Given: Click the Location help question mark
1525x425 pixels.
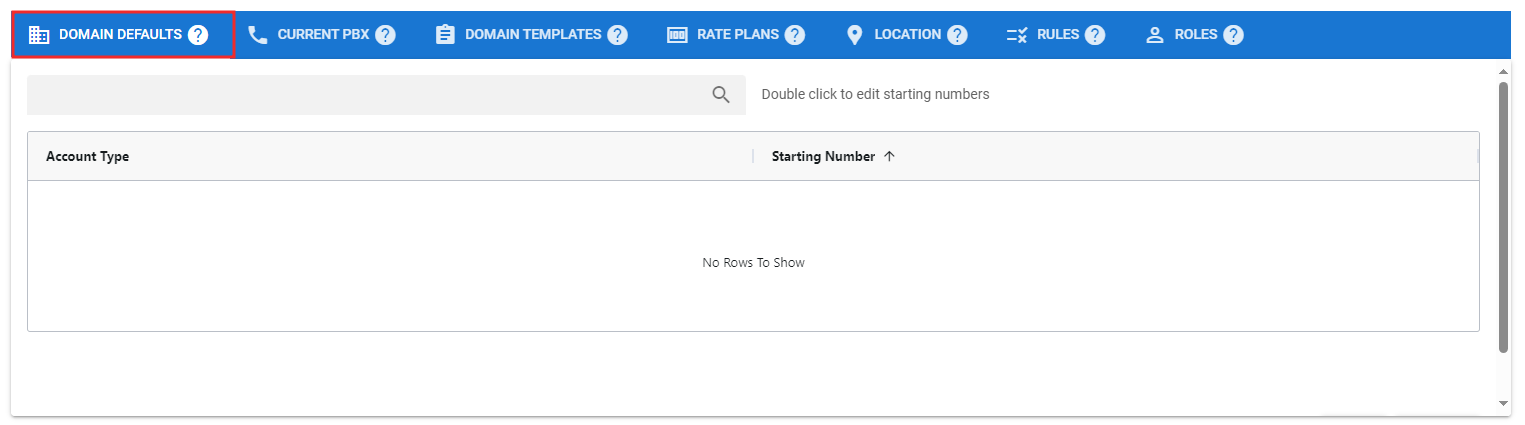Looking at the screenshot, I should click(957, 35).
